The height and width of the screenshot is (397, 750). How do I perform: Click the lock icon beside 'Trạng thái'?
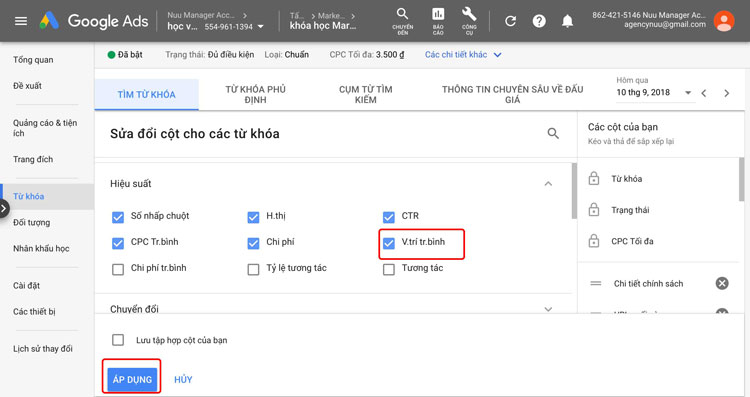click(x=594, y=210)
